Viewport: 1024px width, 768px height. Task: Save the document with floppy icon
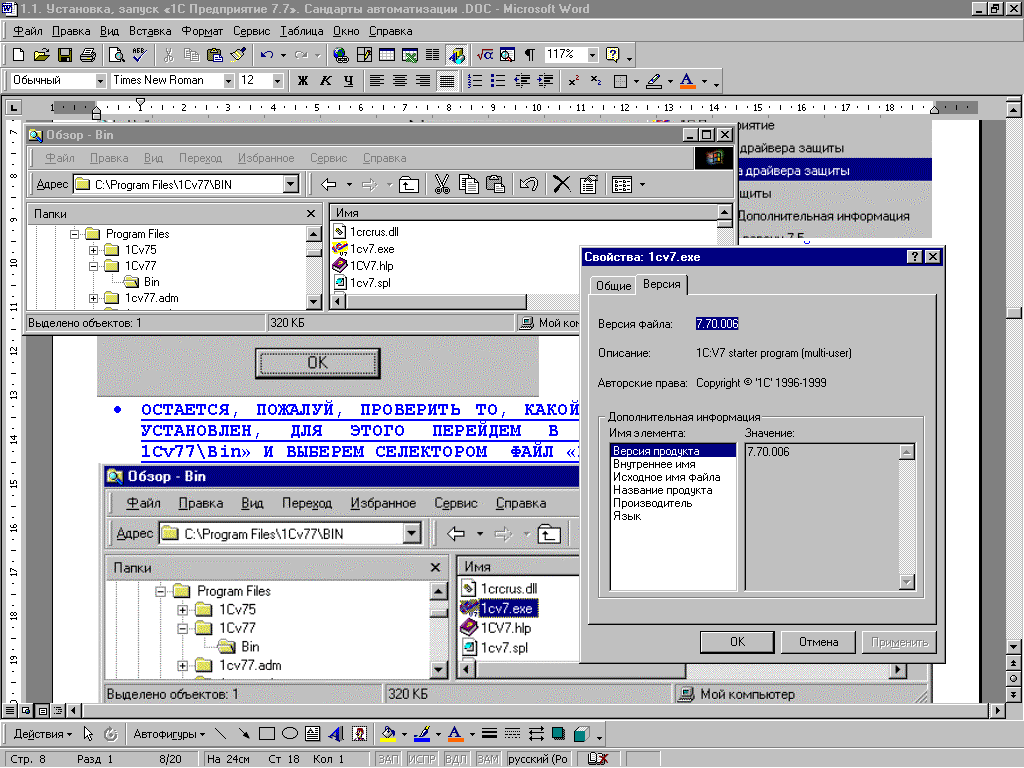(x=65, y=55)
